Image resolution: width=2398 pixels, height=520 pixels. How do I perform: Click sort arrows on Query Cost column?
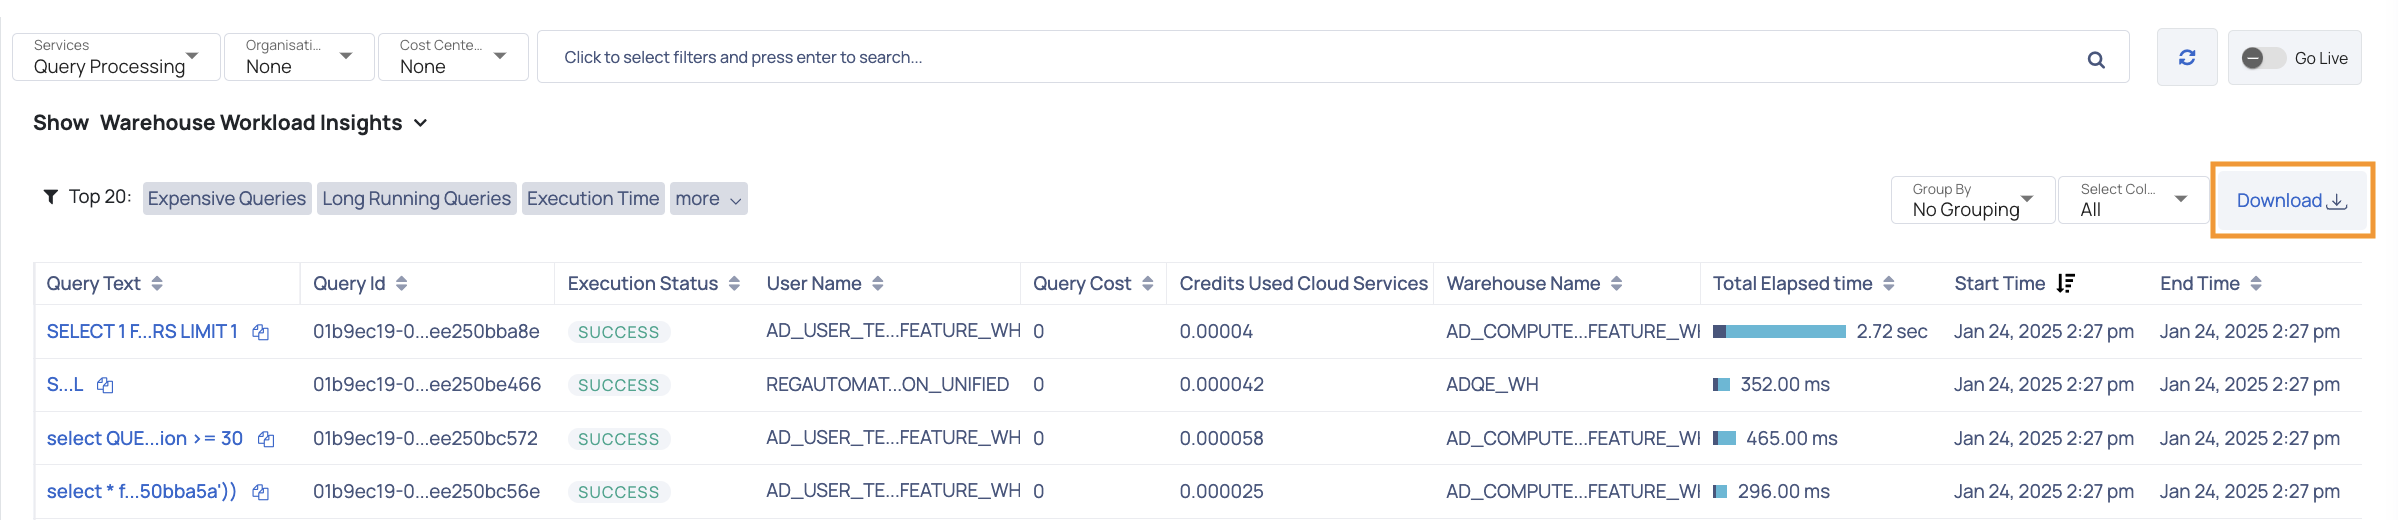click(x=1147, y=284)
